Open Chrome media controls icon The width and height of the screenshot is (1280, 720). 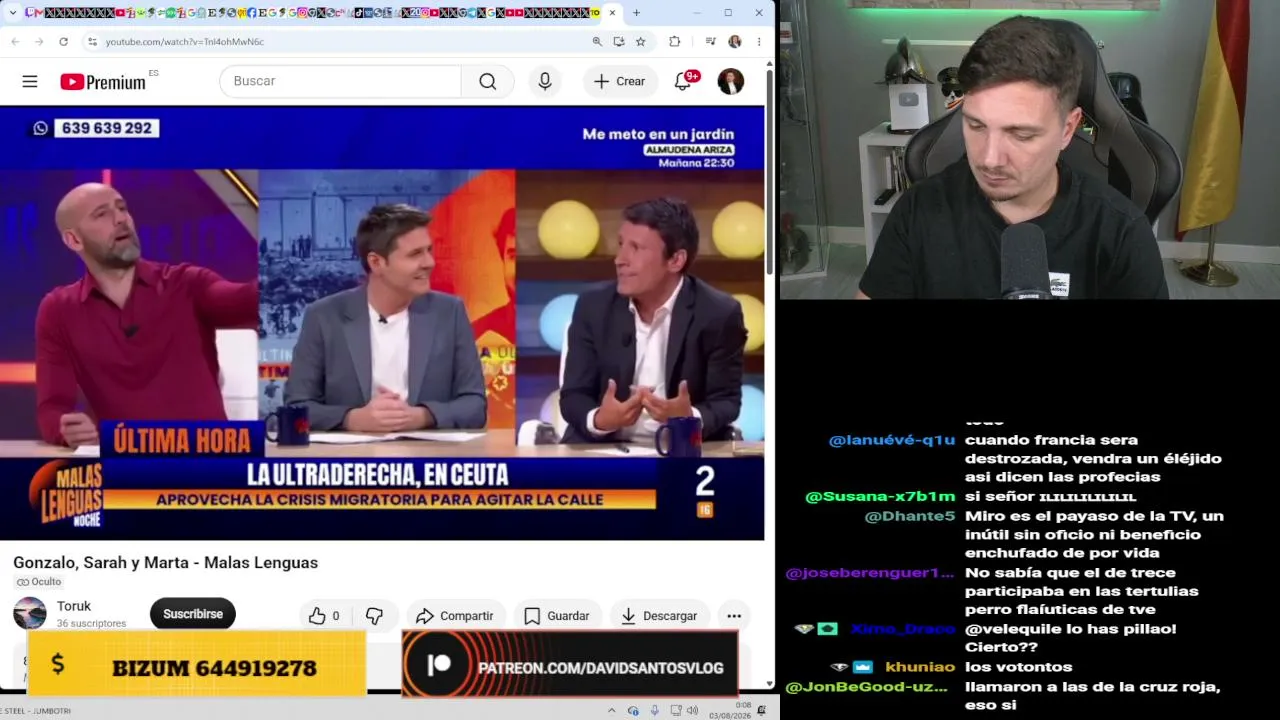710,41
